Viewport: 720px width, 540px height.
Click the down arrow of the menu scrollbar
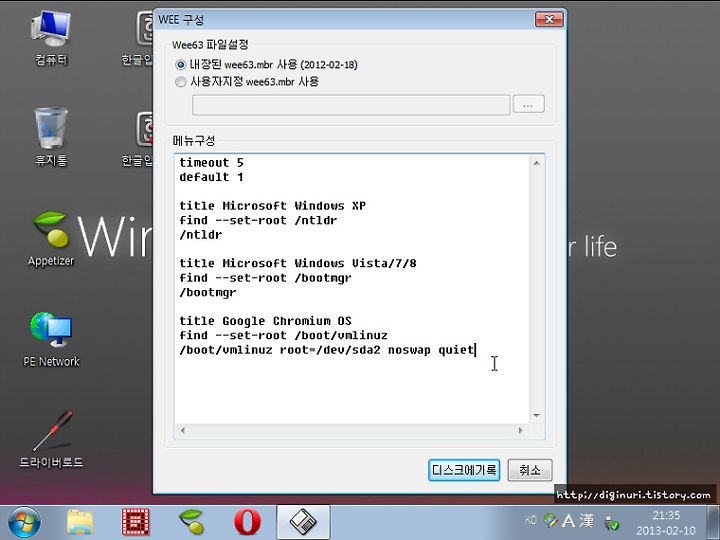(x=536, y=416)
